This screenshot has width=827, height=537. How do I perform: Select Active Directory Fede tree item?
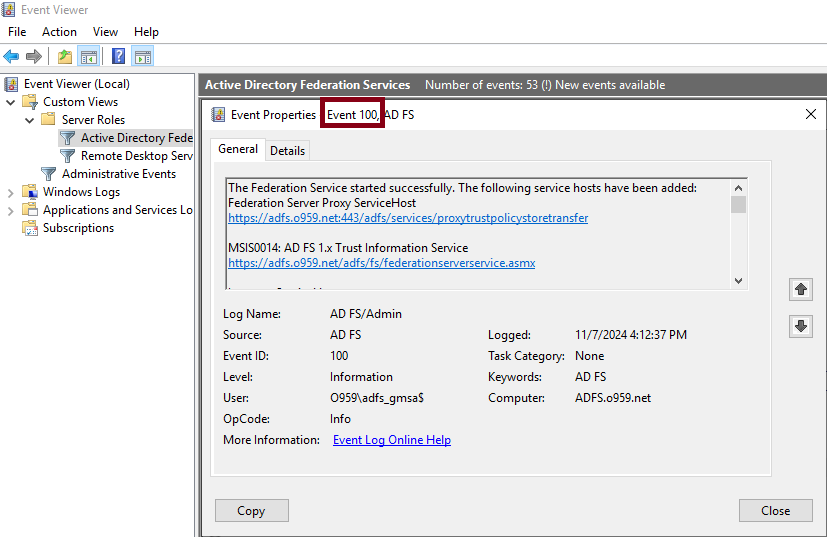137,138
